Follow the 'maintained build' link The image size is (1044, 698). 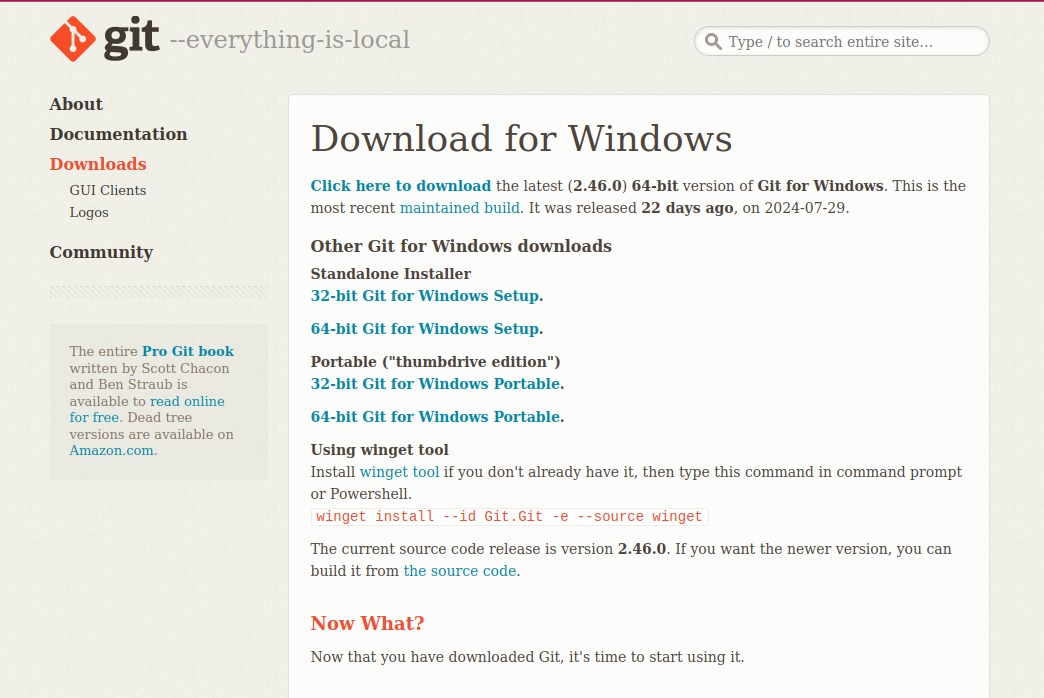click(459, 208)
